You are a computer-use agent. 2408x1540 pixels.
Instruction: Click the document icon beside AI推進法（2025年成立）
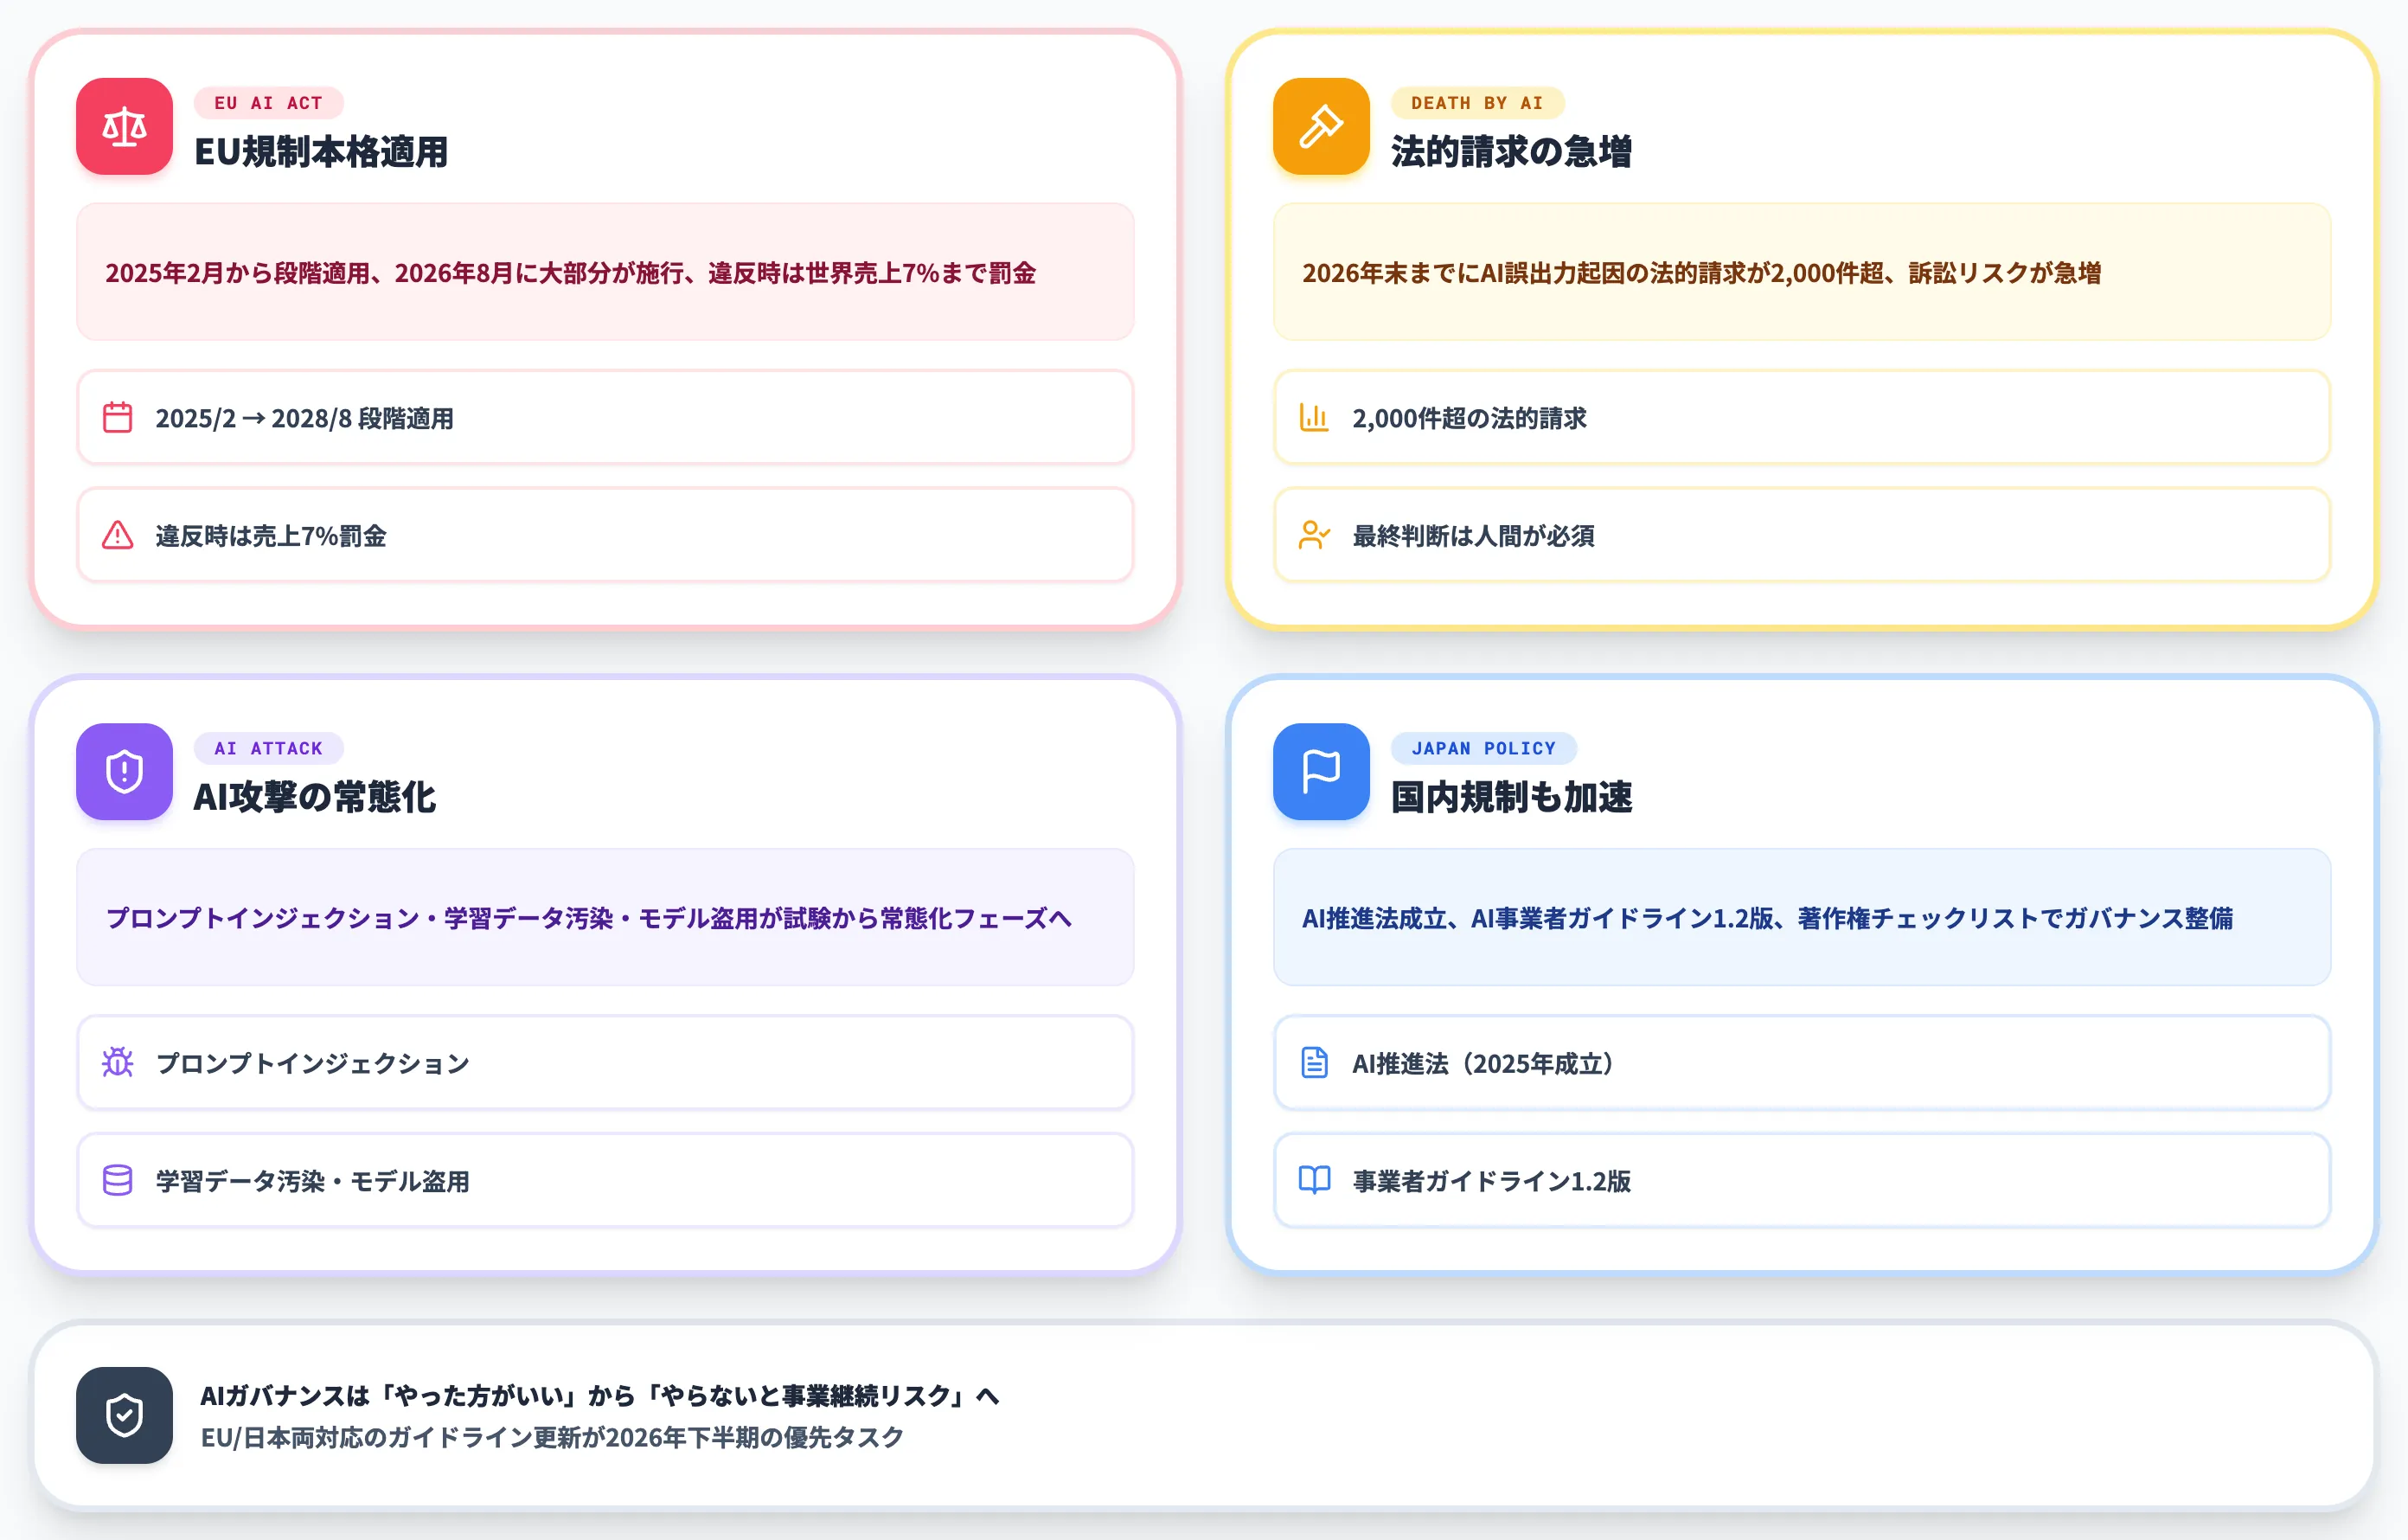click(x=1314, y=1062)
